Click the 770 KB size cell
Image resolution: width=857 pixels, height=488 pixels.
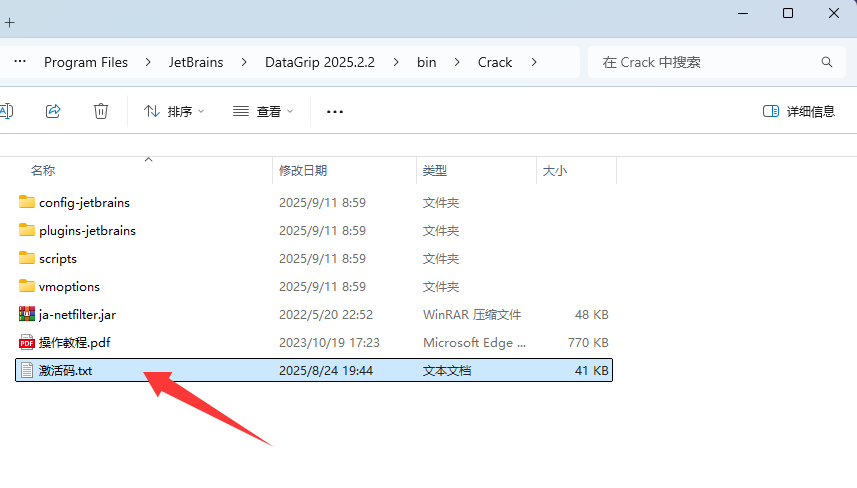588,343
